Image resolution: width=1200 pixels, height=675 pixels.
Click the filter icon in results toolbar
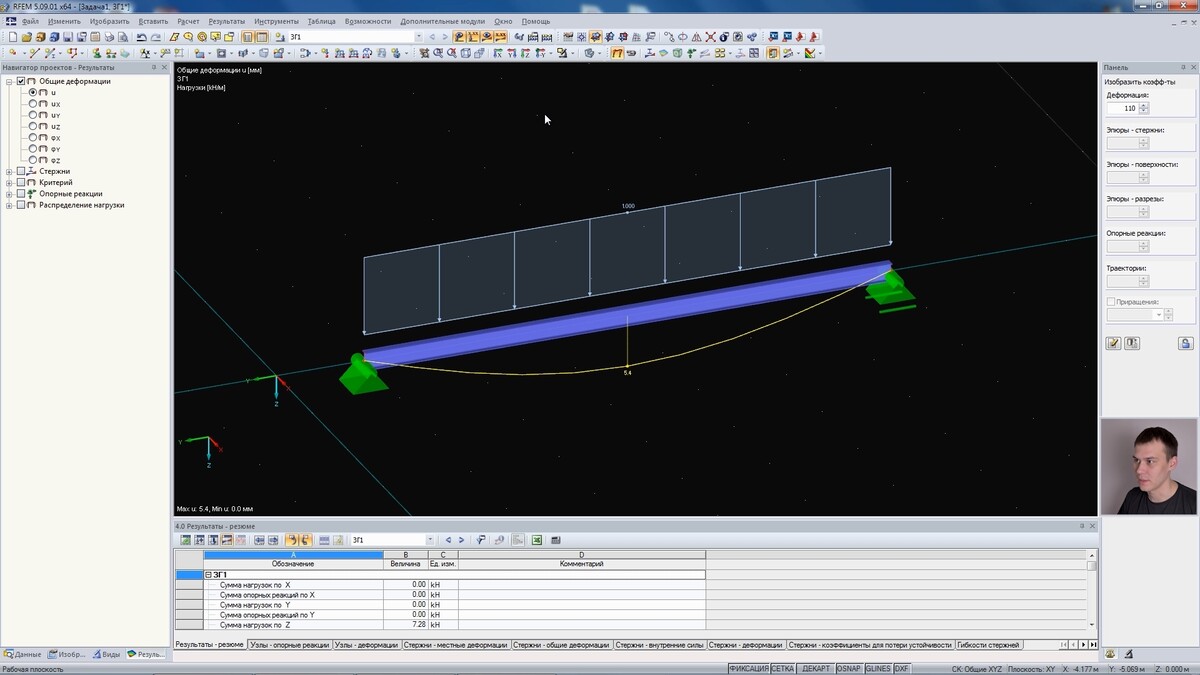(481, 540)
